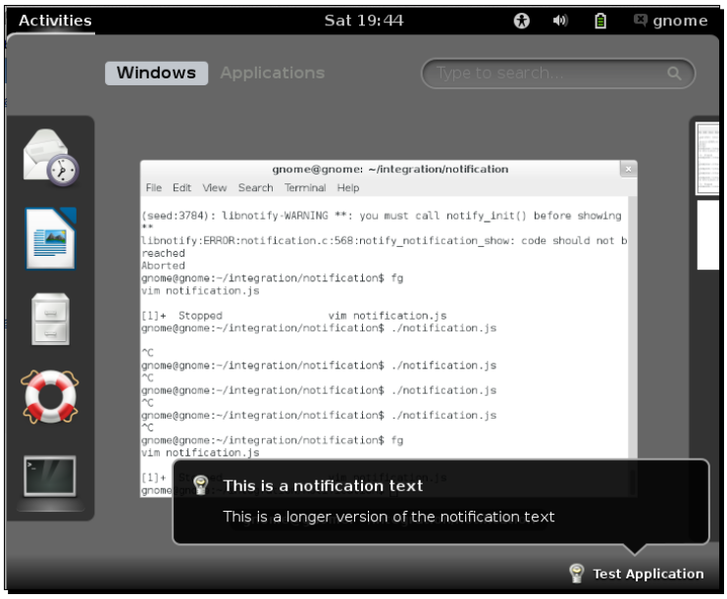Close the terminal window preview
Screen dimensions: 727x599
[628, 169]
